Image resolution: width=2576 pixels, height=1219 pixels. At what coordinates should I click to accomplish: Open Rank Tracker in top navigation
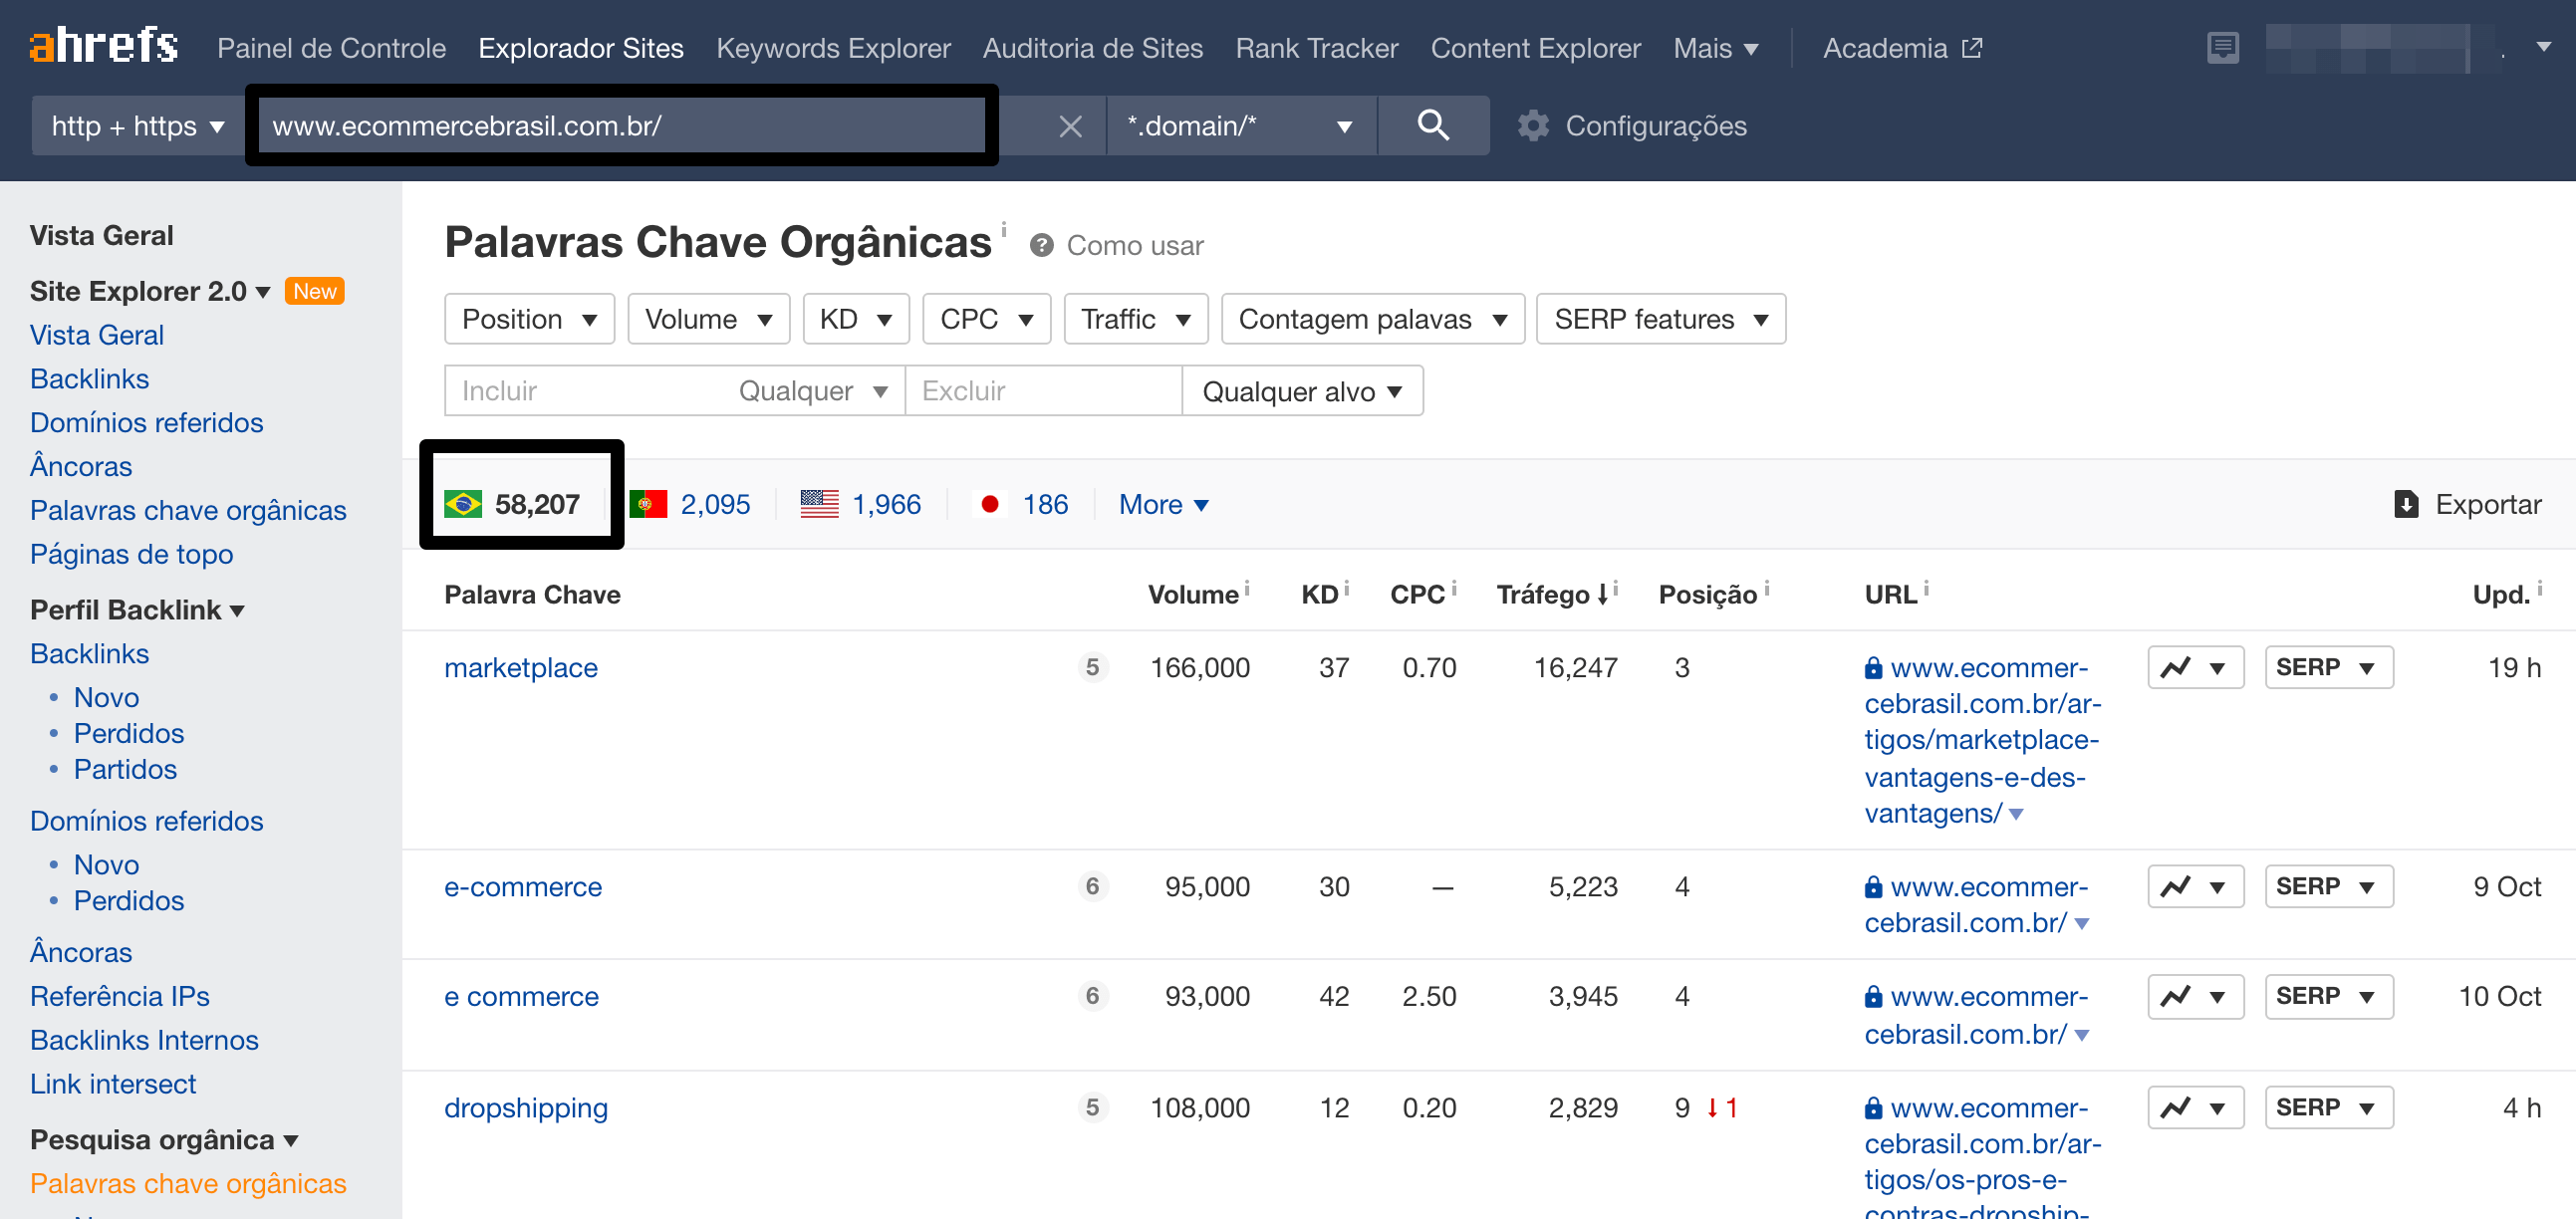[1316, 47]
